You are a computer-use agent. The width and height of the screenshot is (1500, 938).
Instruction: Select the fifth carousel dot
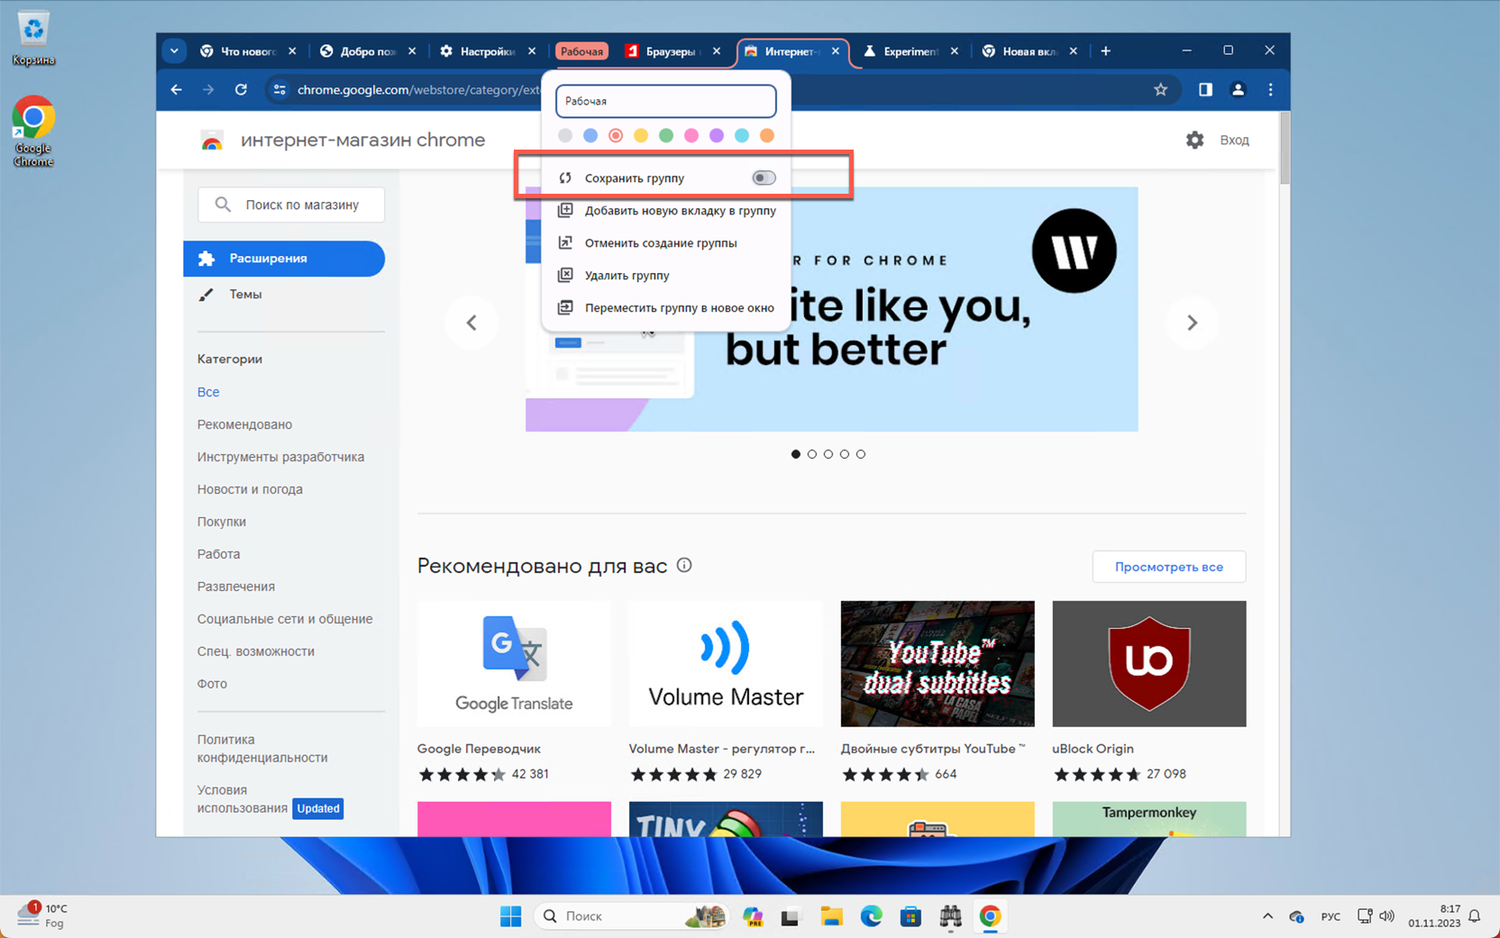pos(861,454)
